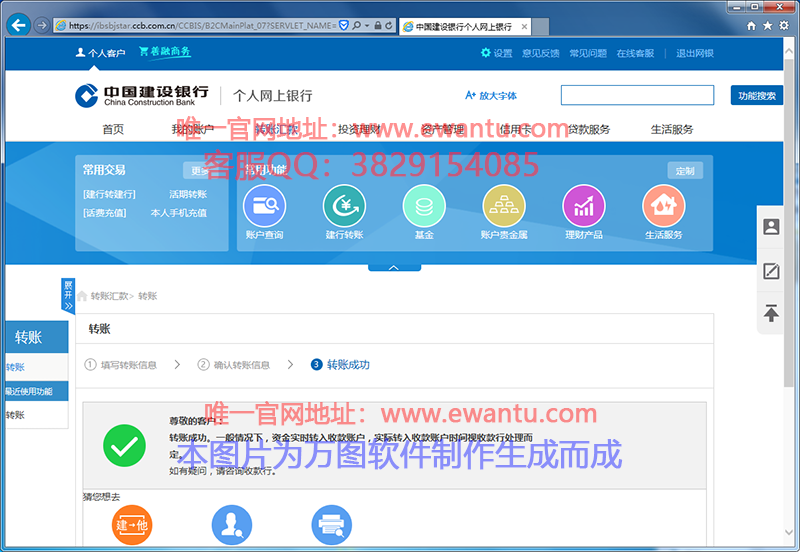Click the browser address URL field
The width and height of the screenshot is (800, 552).
(202, 25)
